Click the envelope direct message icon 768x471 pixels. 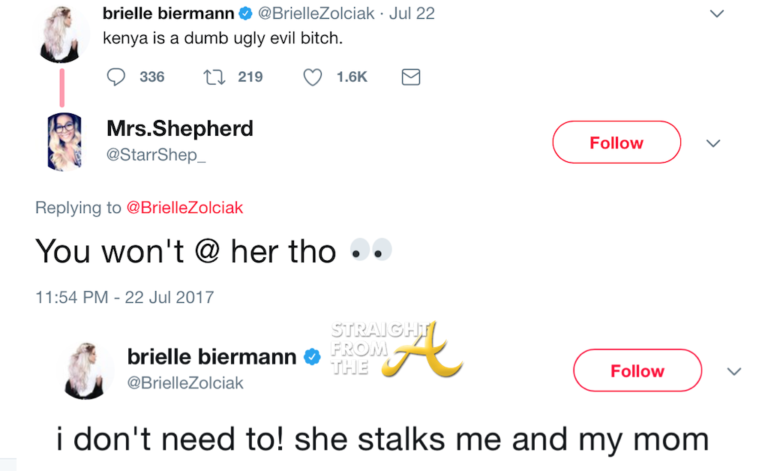tap(410, 77)
